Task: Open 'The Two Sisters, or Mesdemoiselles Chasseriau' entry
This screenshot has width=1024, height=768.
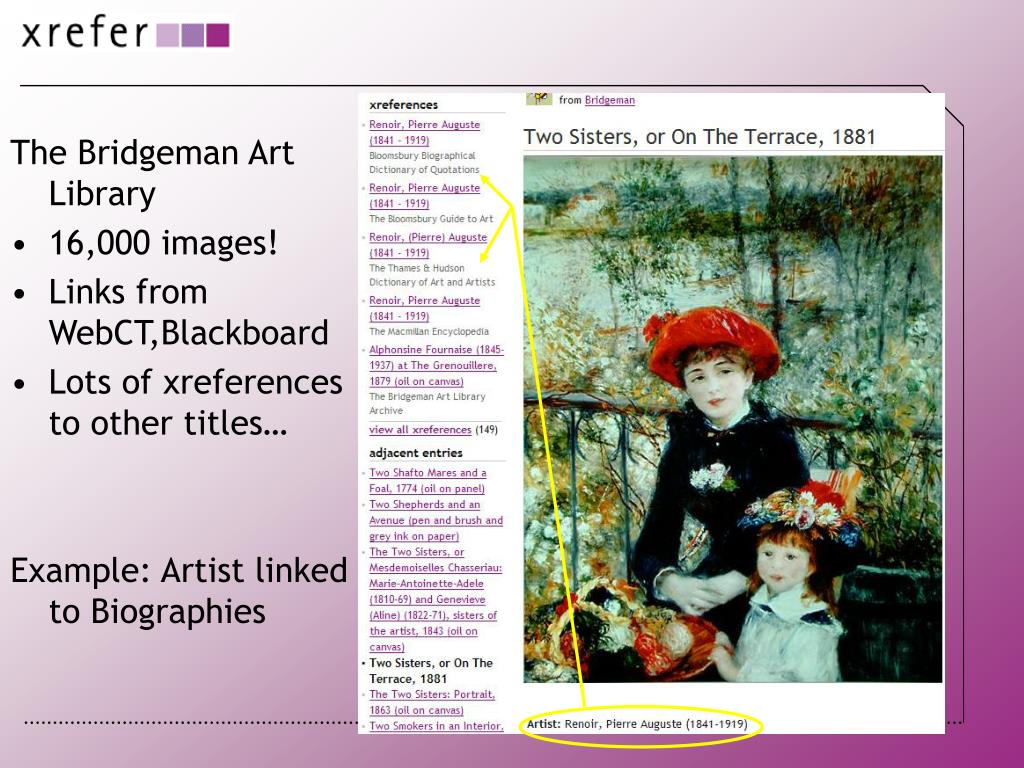Action: coord(436,599)
